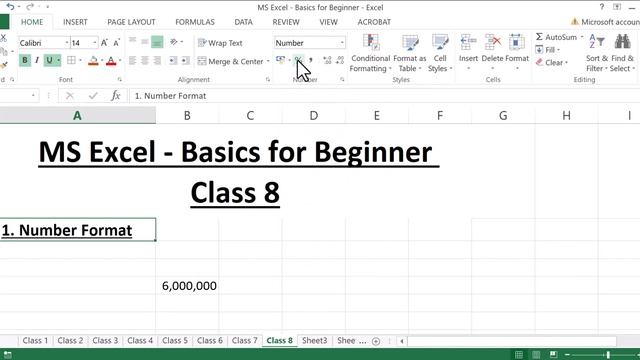Click the Borders icon

[x=71, y=60]
